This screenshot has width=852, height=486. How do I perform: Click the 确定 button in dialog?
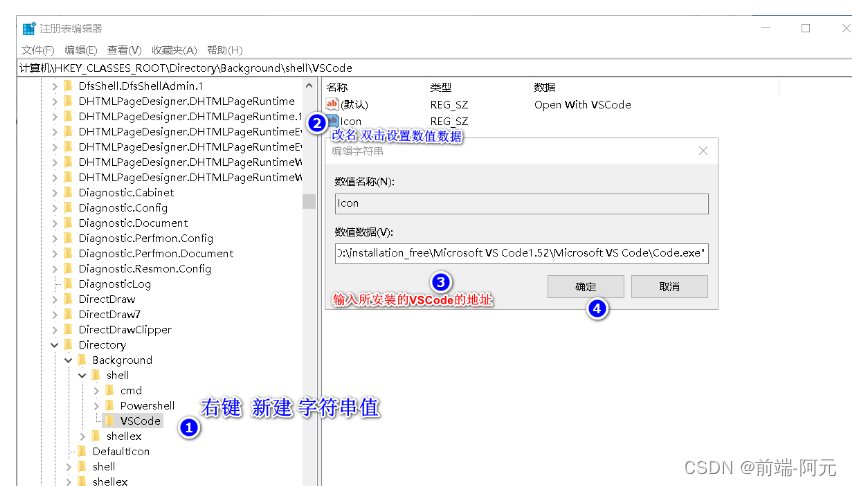(585, 286)
